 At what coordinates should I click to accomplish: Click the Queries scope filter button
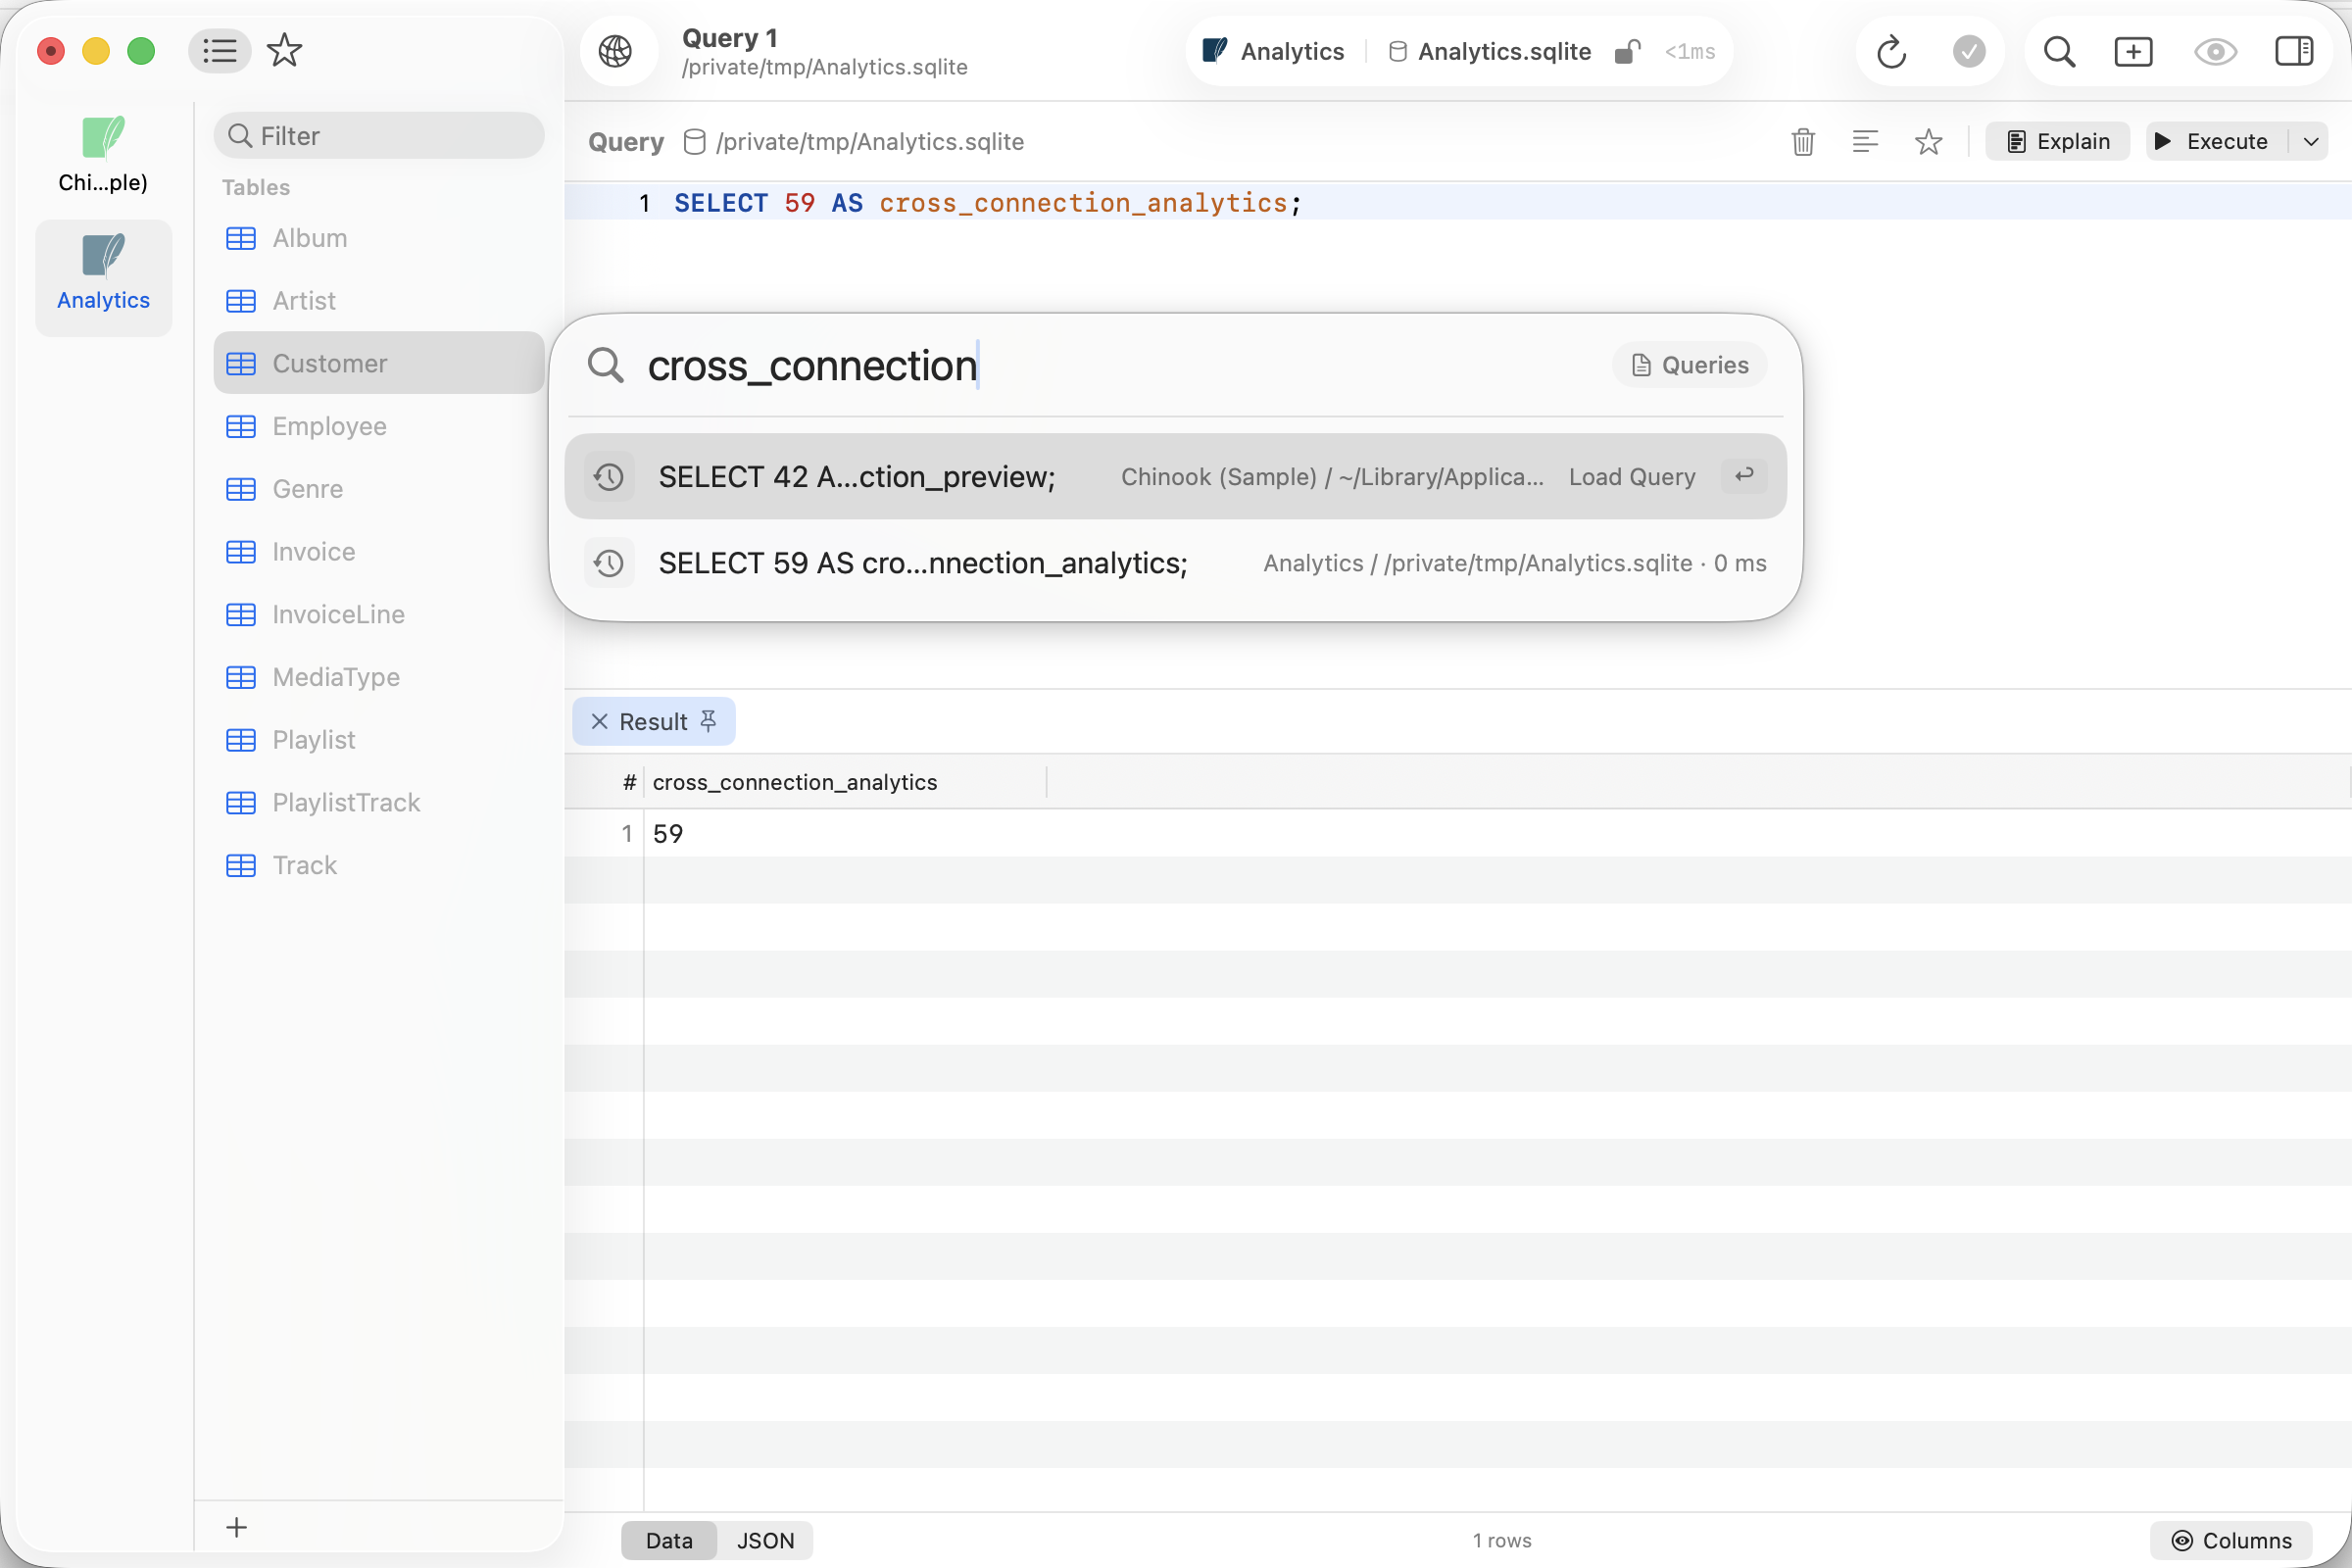click(x=1690, y=365)
